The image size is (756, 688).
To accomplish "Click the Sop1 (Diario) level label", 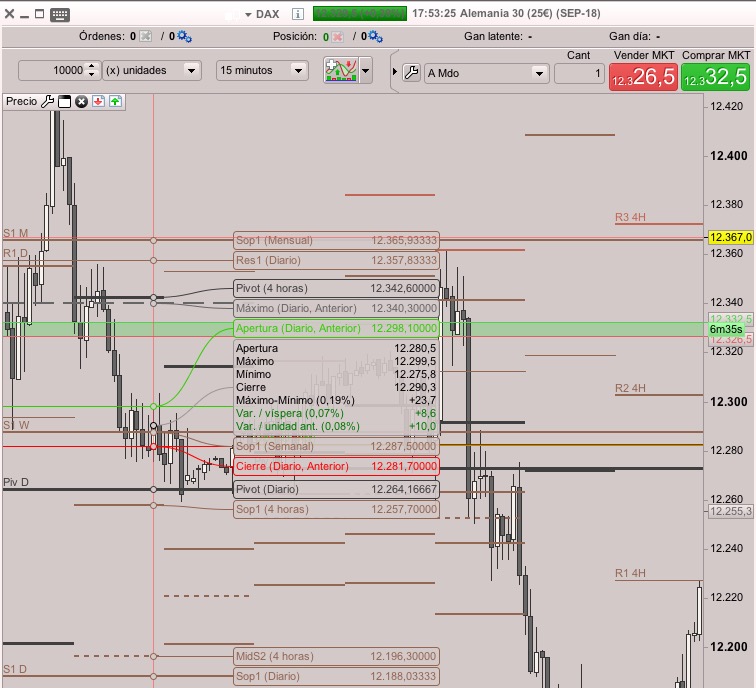I will (x=336, y=676).
